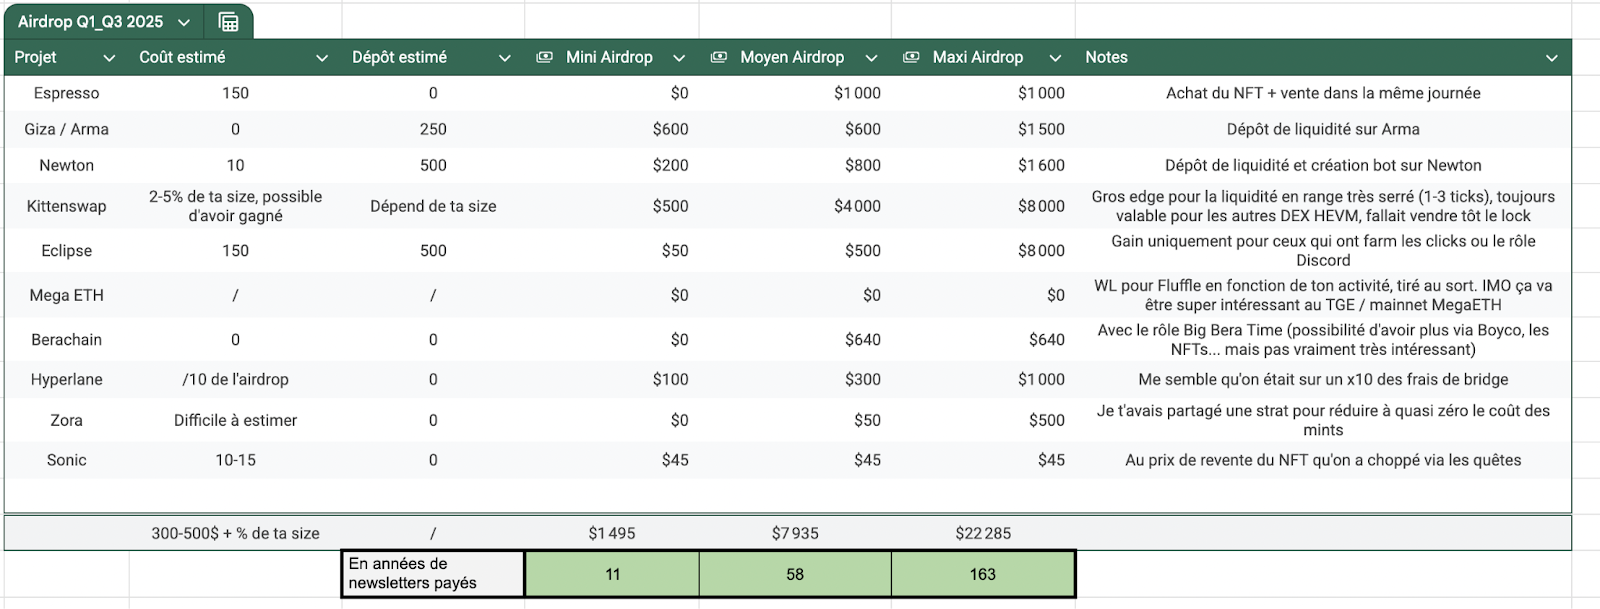
Task: Select green cell showing 163
Action: [x=983, y=574]
